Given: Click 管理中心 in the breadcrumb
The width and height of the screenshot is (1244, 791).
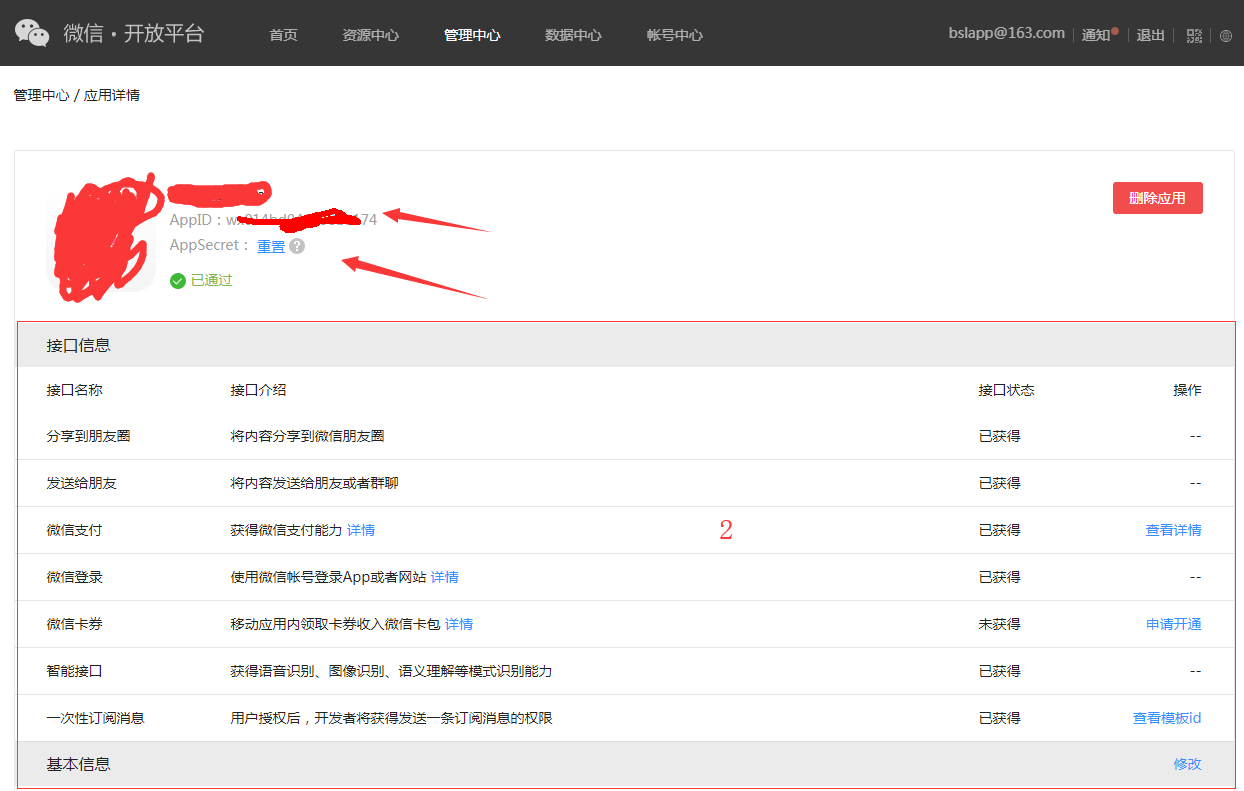Looking at the screenshot, I should [41, 95].
